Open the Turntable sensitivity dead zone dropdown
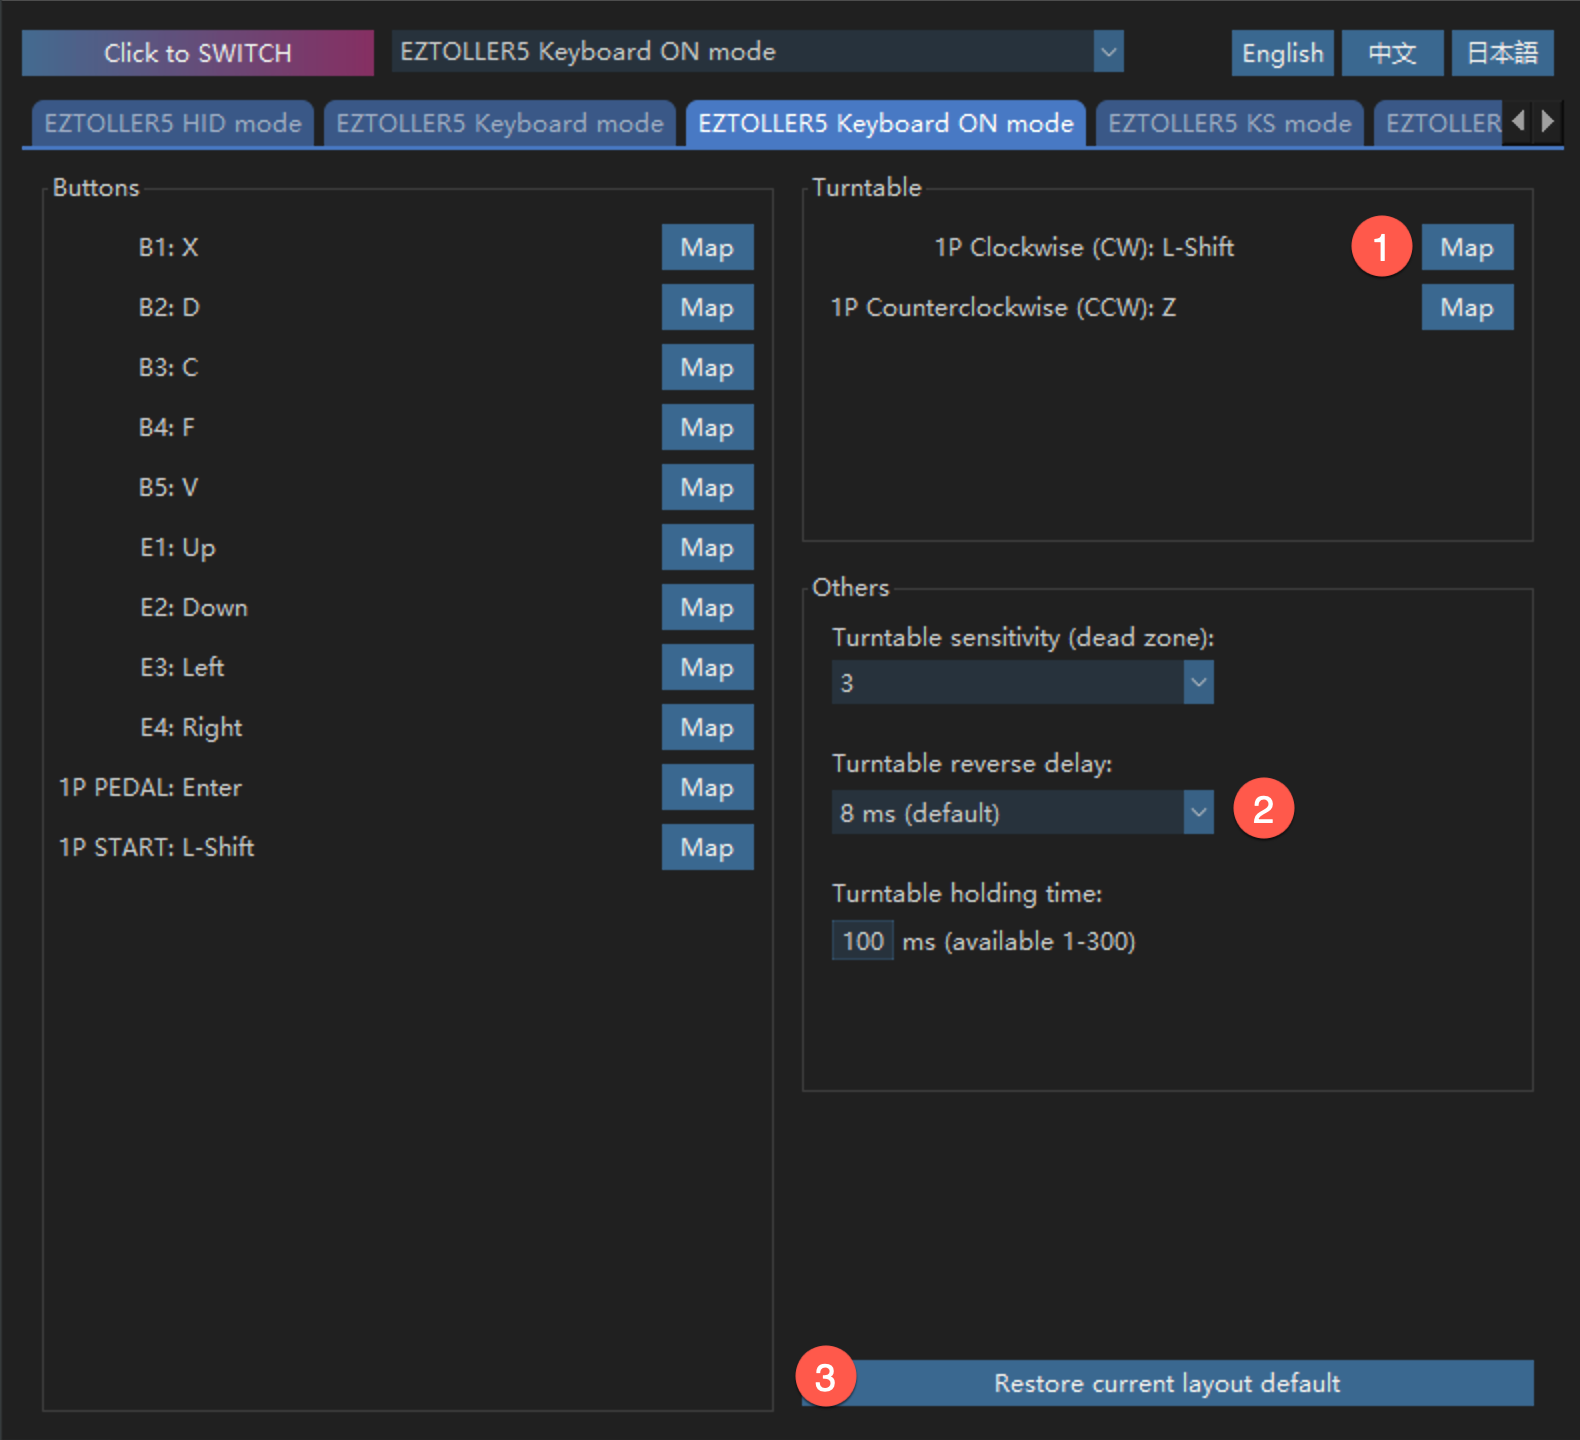The width and height of the screenshot is (1580, 1440). [1022, 683]
